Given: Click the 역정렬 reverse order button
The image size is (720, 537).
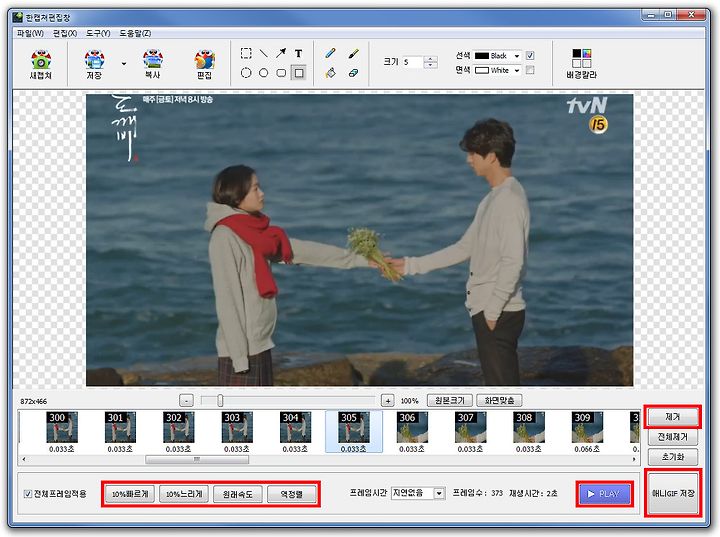Looking at the screenshot, I should 292,494.
